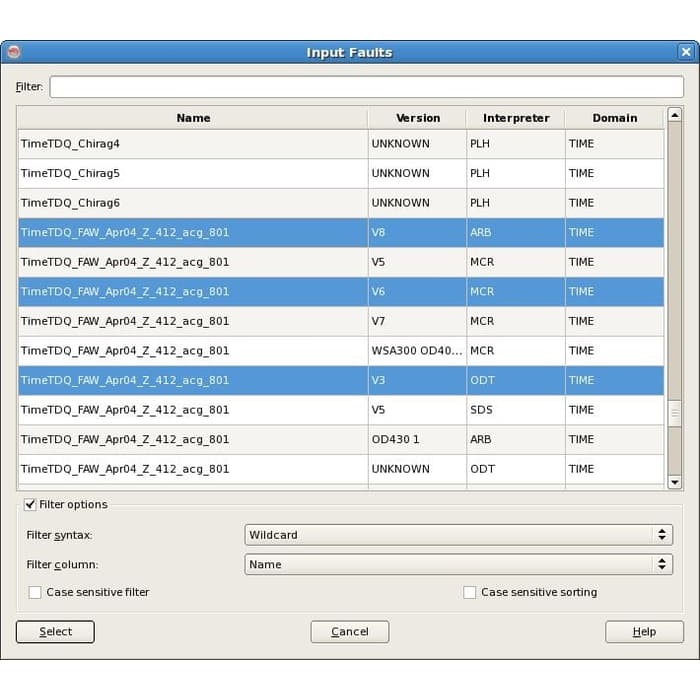700x700 pixels.
Task: Click the OD430 1 version cell
Action: coord(417,439)
